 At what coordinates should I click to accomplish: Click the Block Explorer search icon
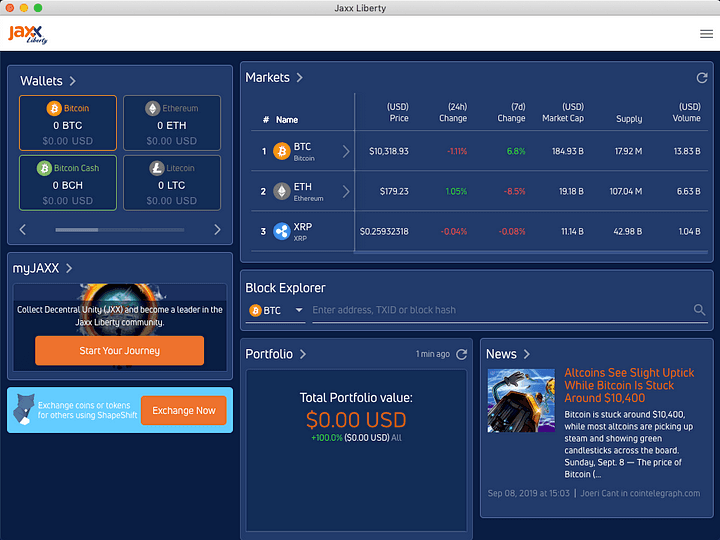pyautogui.click(x=699, y=310)
